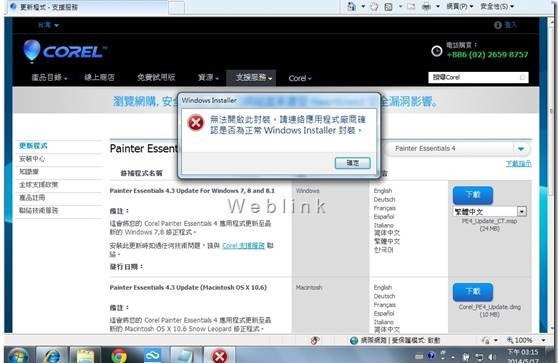Open the IE Home toolbar icon

click(351, 6)
